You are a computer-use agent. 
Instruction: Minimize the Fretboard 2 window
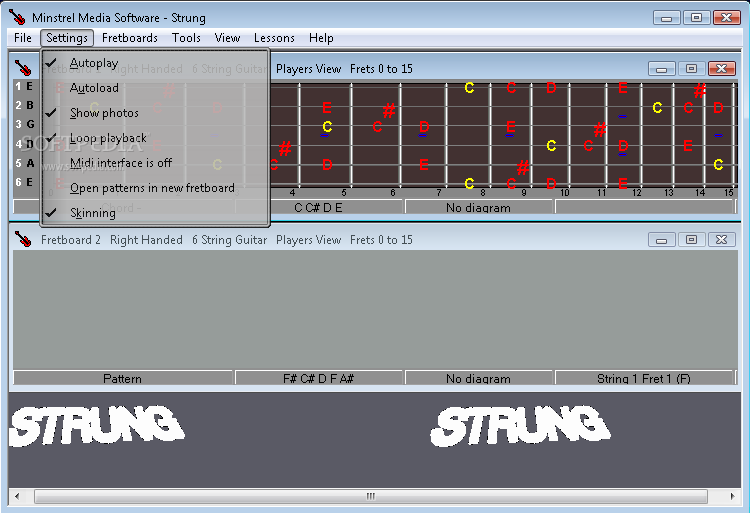pos(662,240)
